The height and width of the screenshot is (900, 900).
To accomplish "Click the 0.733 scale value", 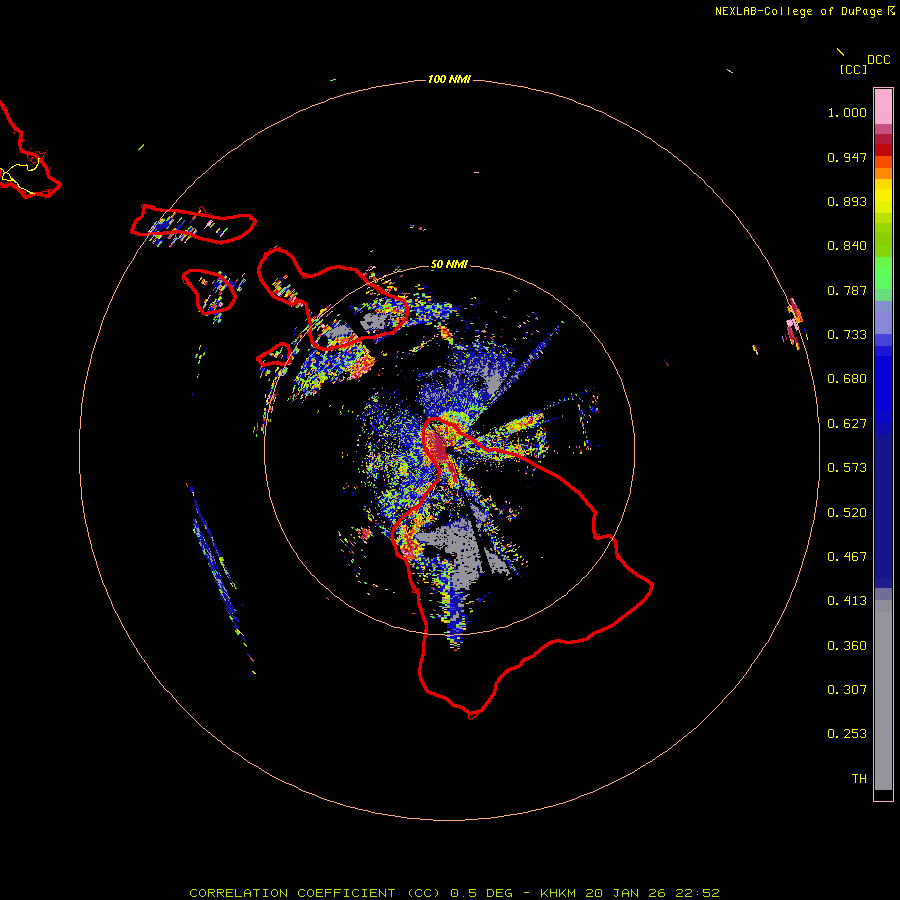I will (x=847, y=335).
